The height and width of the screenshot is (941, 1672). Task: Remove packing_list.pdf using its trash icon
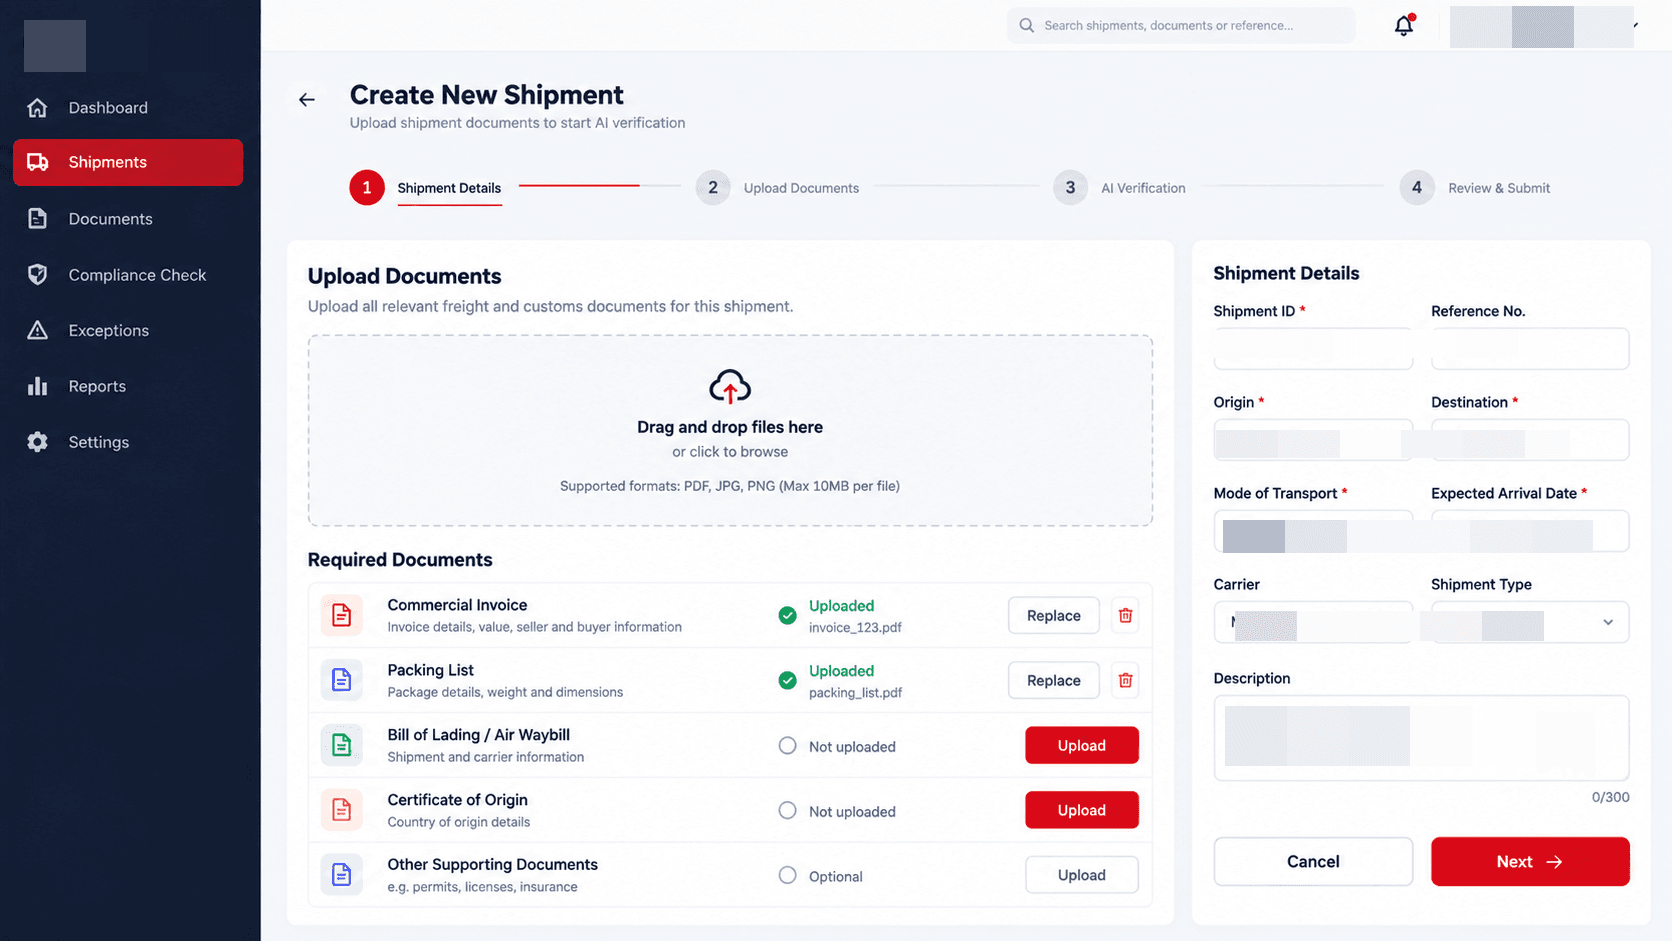1125,680
